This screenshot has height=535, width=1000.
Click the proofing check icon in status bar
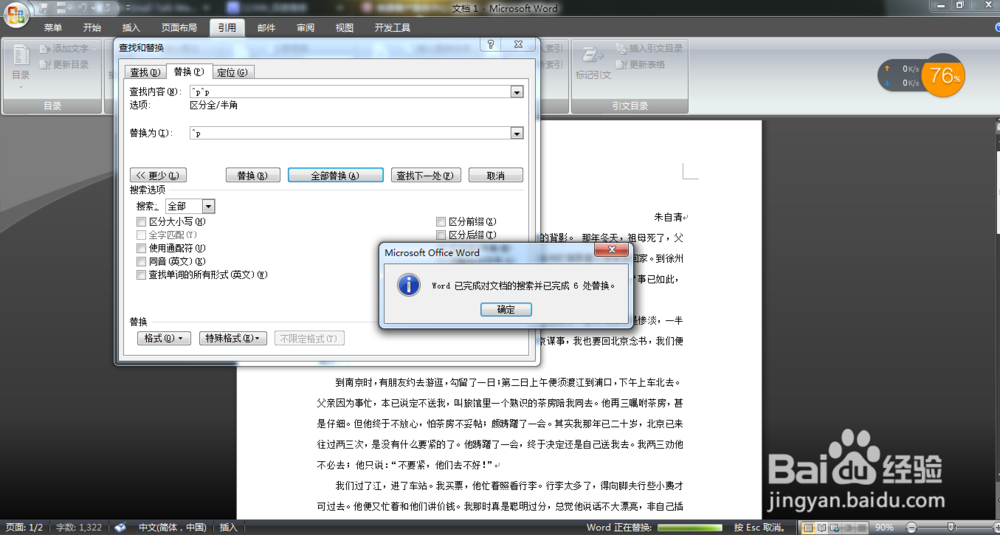click(x=120, y=527)
